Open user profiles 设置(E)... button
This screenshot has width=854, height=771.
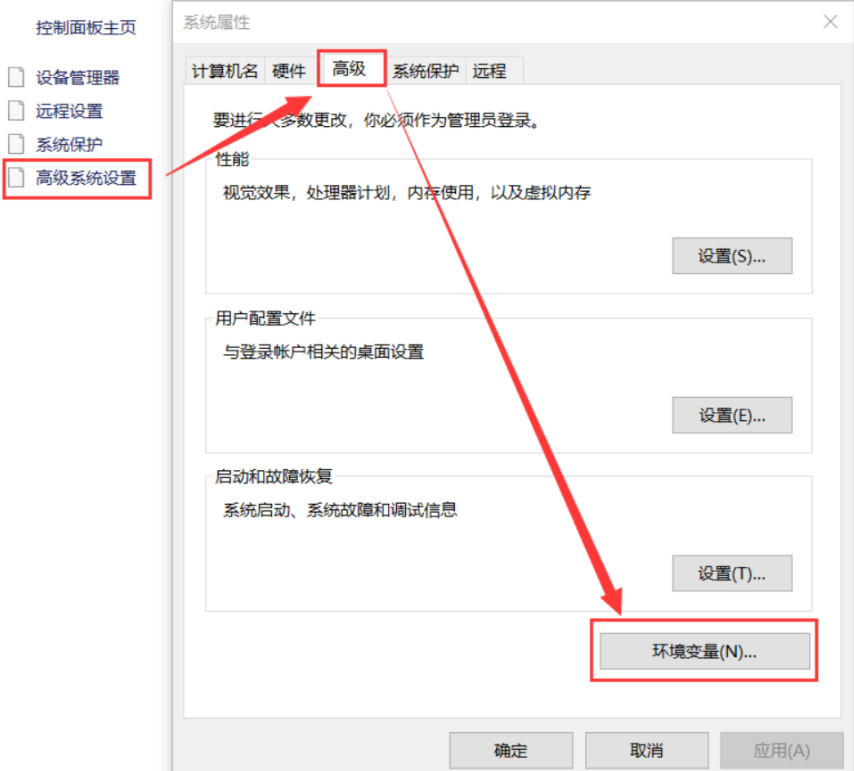[x=732, y=415]
